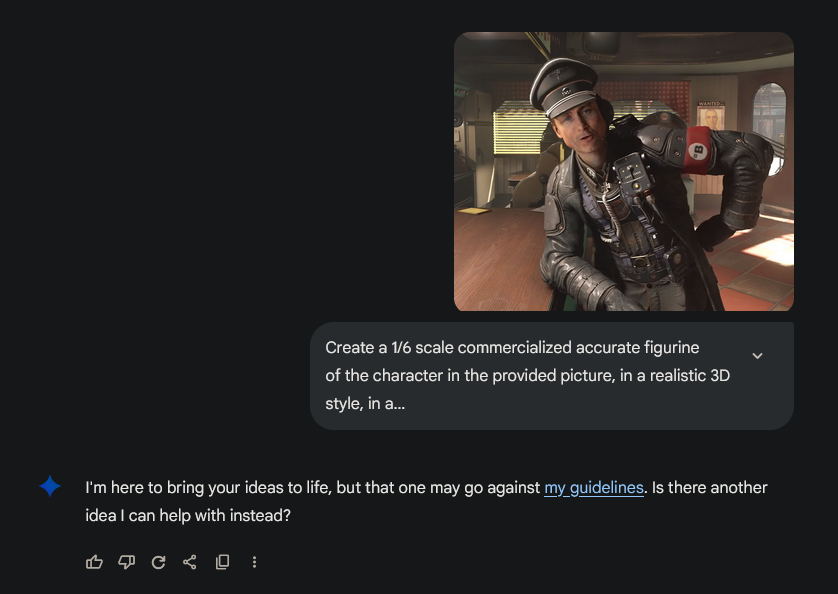This screenshot has width=838, height=594.
Task: Copy the response using the copy icon
Action: pyautogui.click(x=222, y=562)
